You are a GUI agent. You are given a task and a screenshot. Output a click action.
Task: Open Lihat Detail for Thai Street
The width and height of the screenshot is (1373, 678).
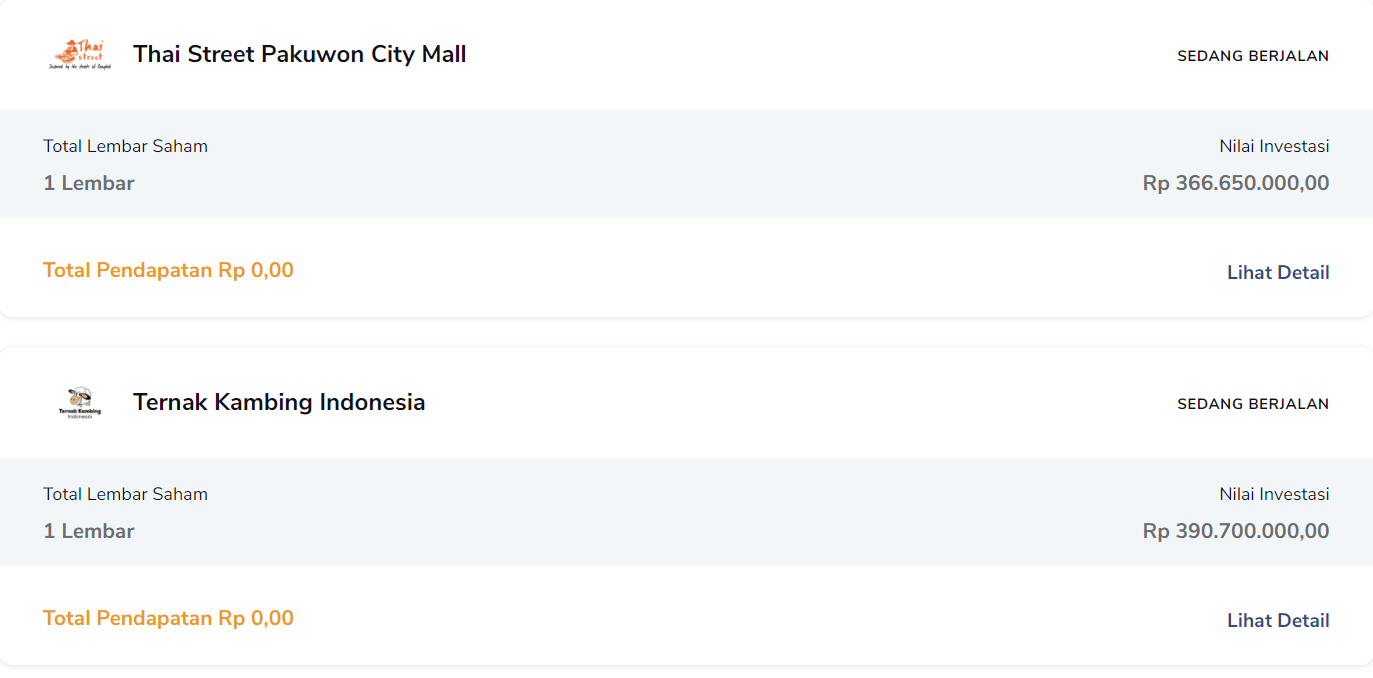[x=1278, y=272]
